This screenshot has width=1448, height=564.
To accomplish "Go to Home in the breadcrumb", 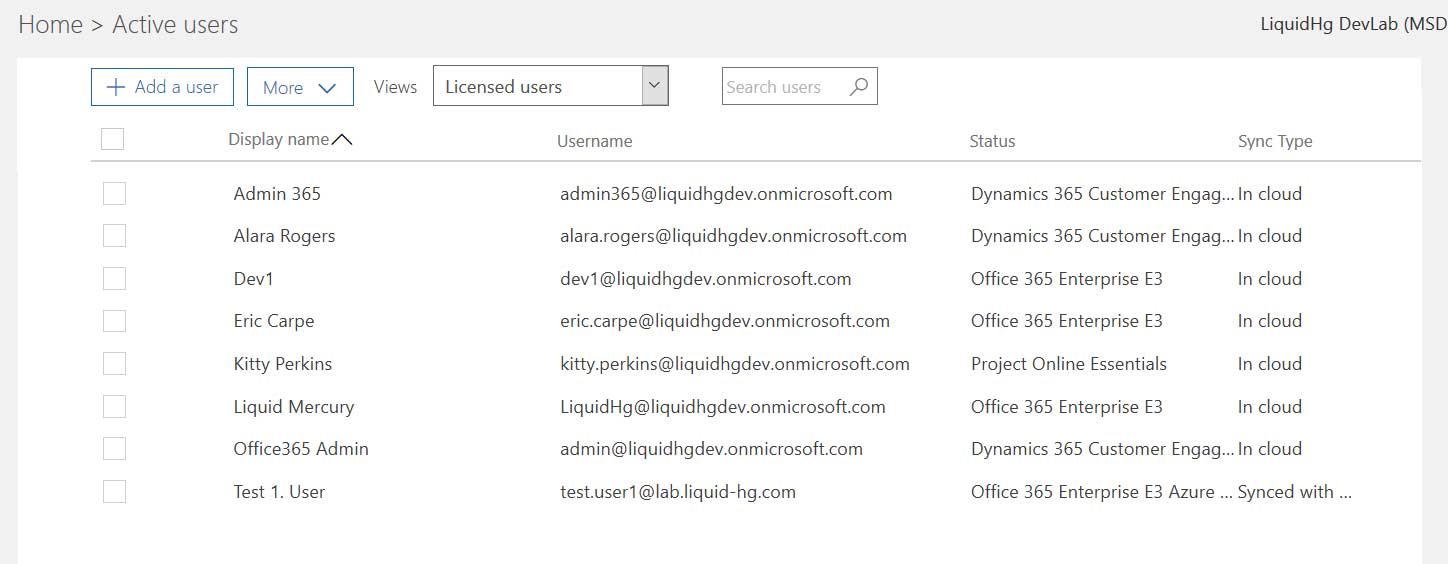I will pyautogui.click(x=50, y=25).
